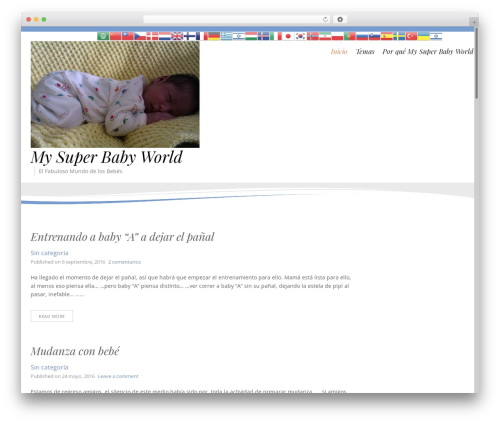500x423 pixels.
Task: Choose the Norway flag for Norwegian
Action: point(313,36)
